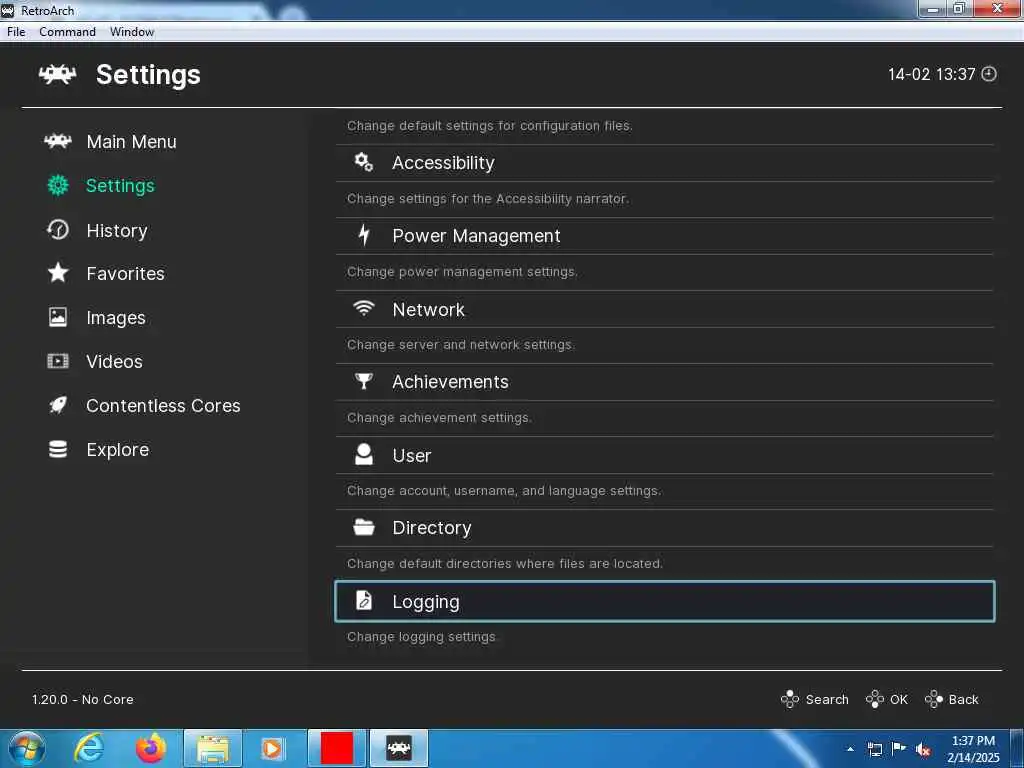
Task: Click the gamepad icon beside Back
Action: (x=934, y=699)
